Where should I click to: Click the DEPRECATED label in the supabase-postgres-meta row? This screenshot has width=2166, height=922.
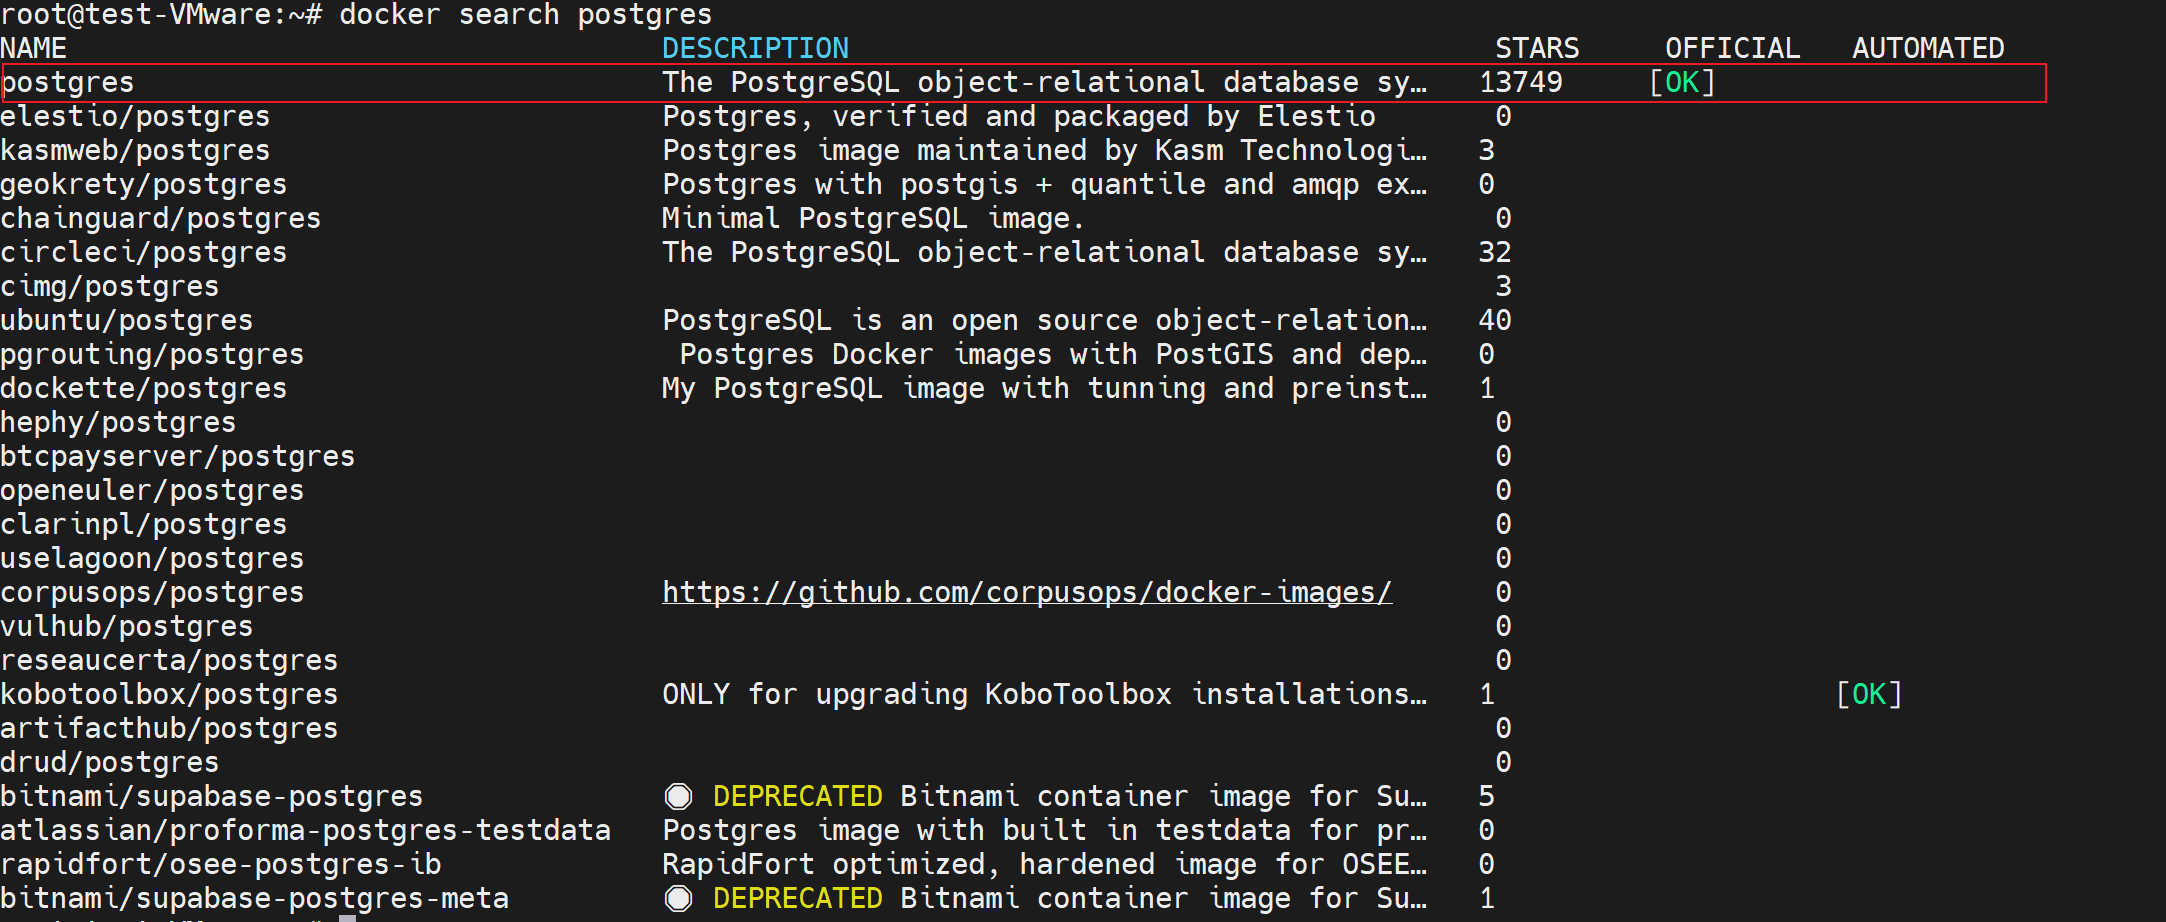click(x=798, y=898)
